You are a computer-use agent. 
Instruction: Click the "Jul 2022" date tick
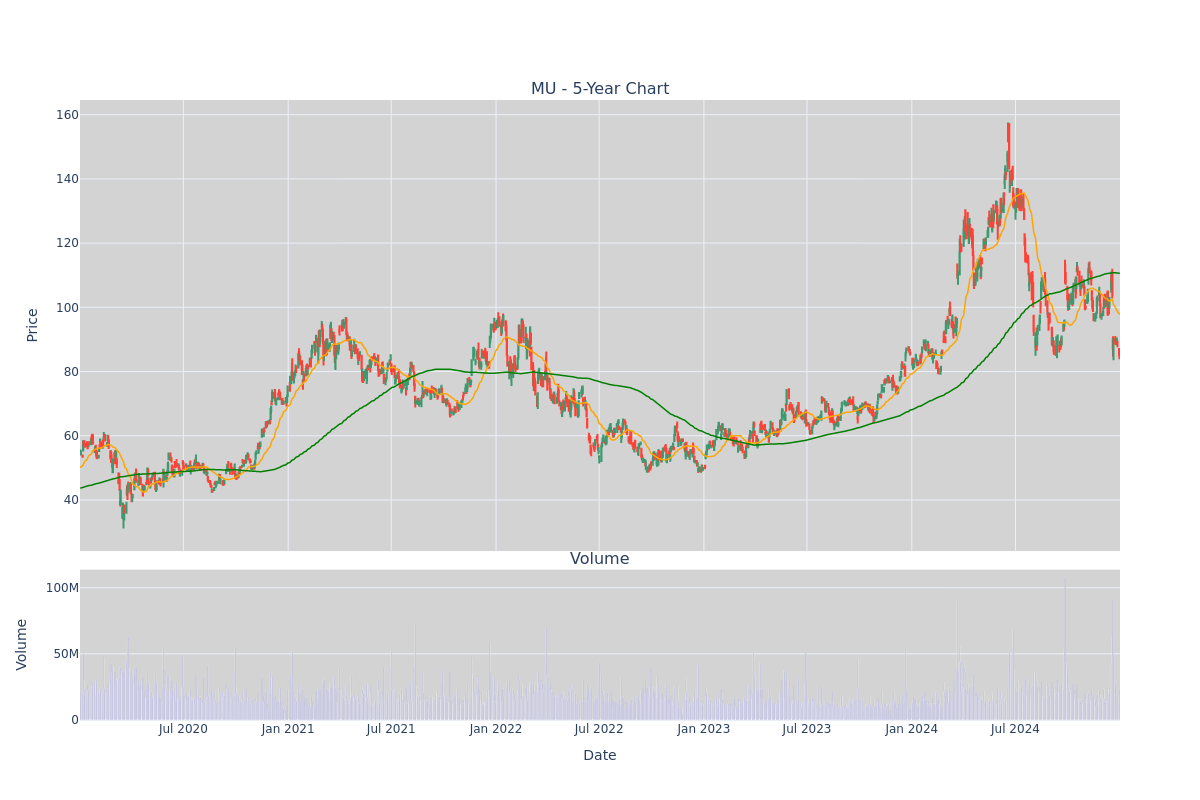(x=599, y=729)
